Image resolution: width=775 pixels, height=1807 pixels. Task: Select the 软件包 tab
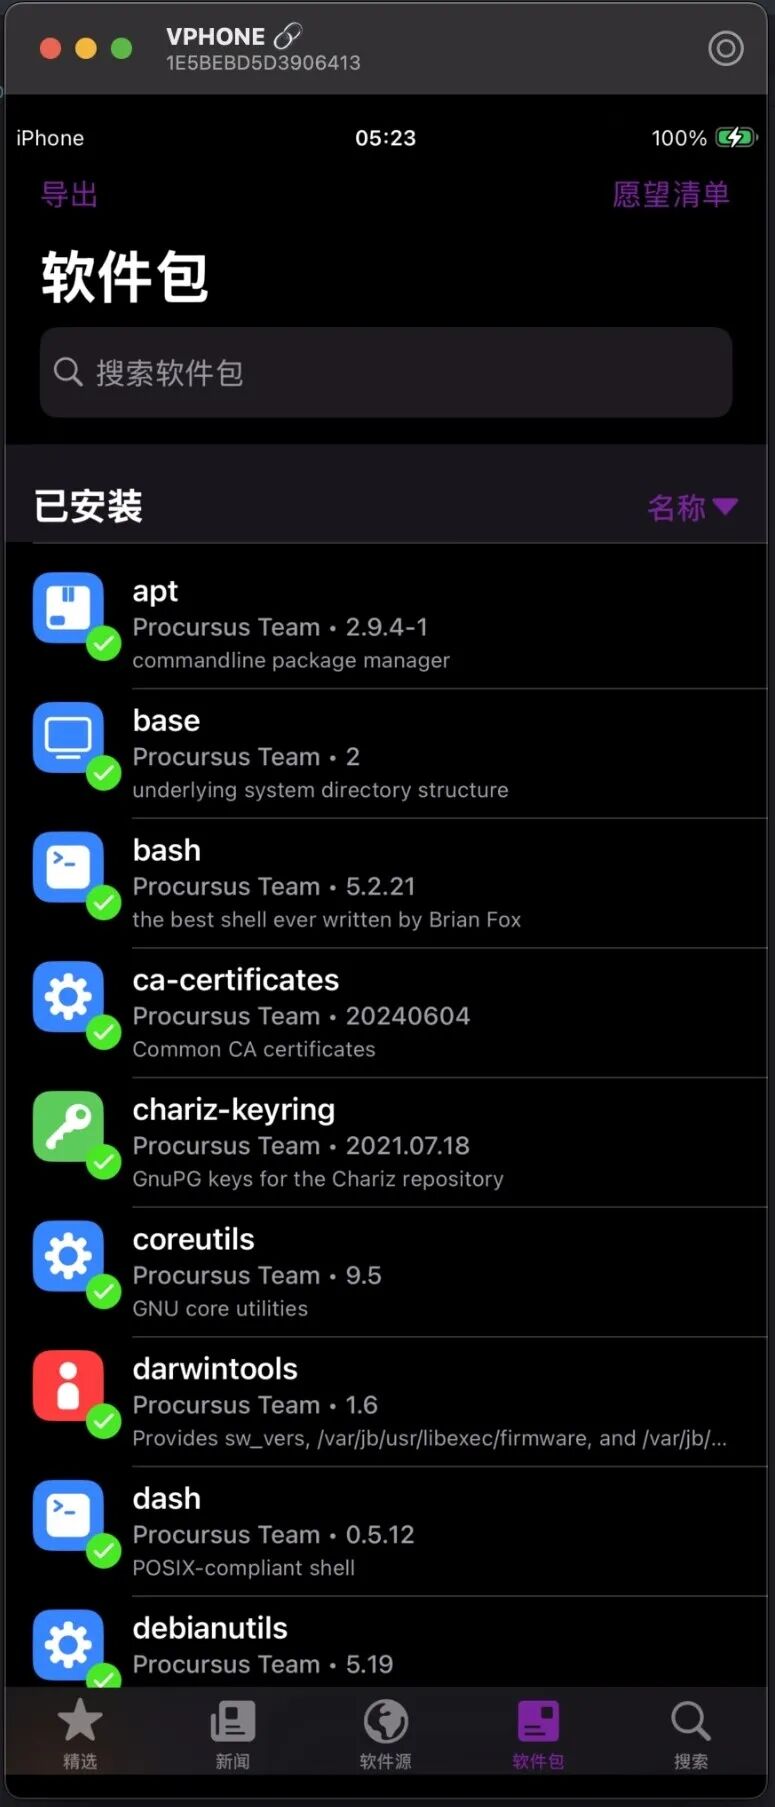[538, 1734]
